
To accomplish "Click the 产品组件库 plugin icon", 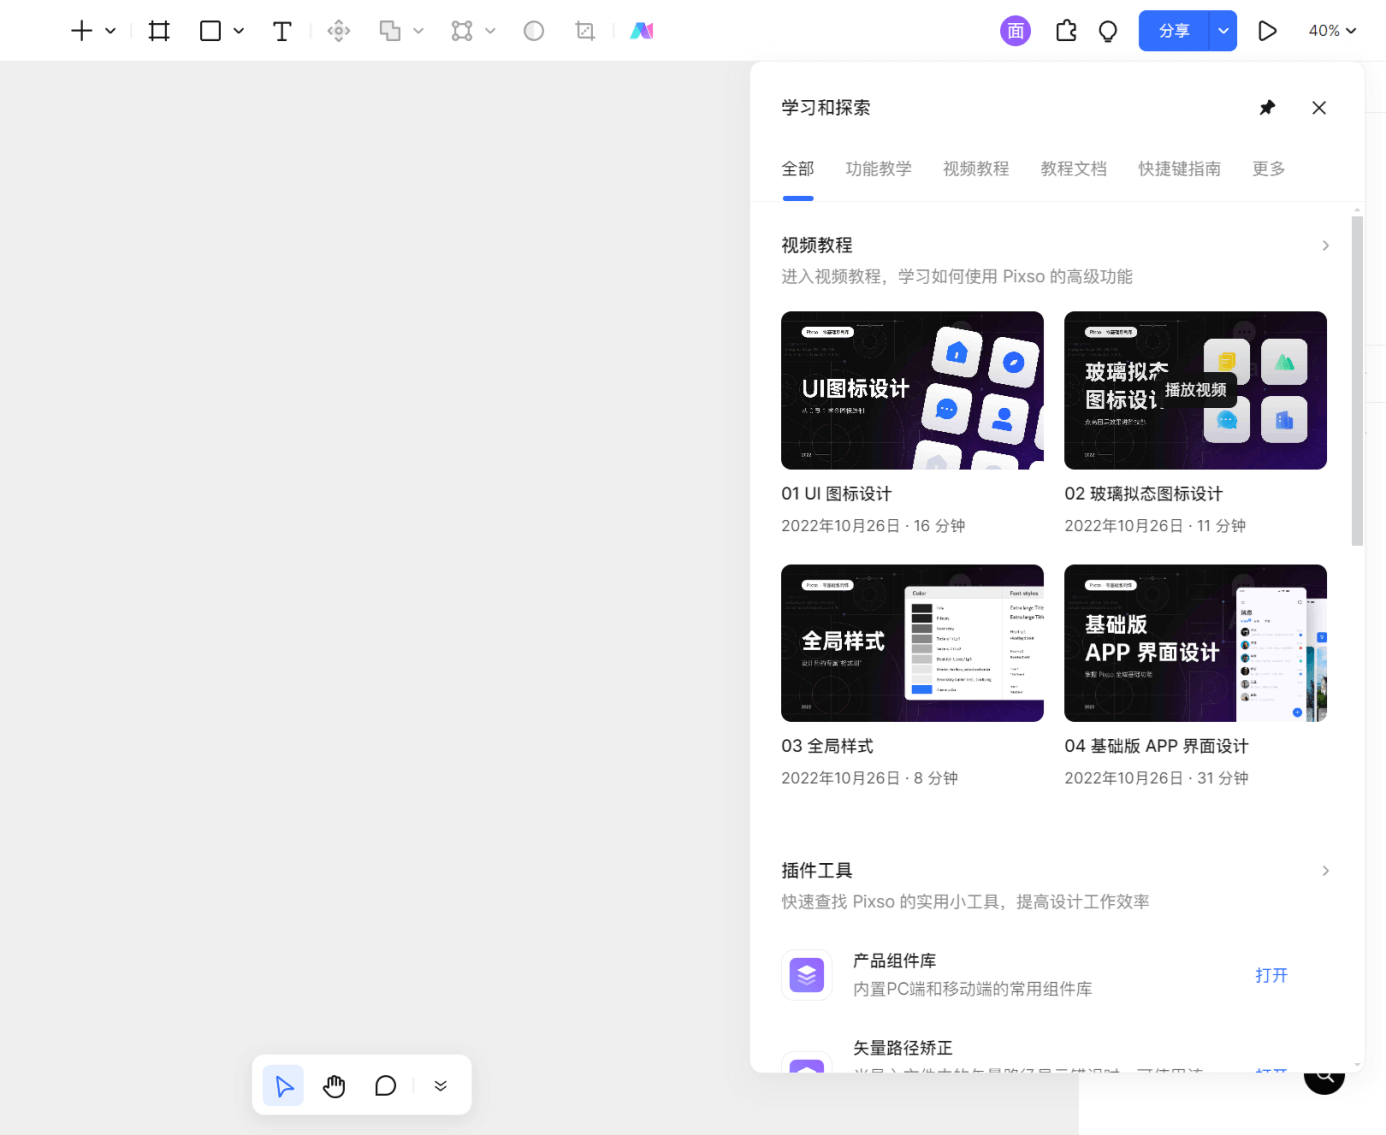I will pos(807,975).
